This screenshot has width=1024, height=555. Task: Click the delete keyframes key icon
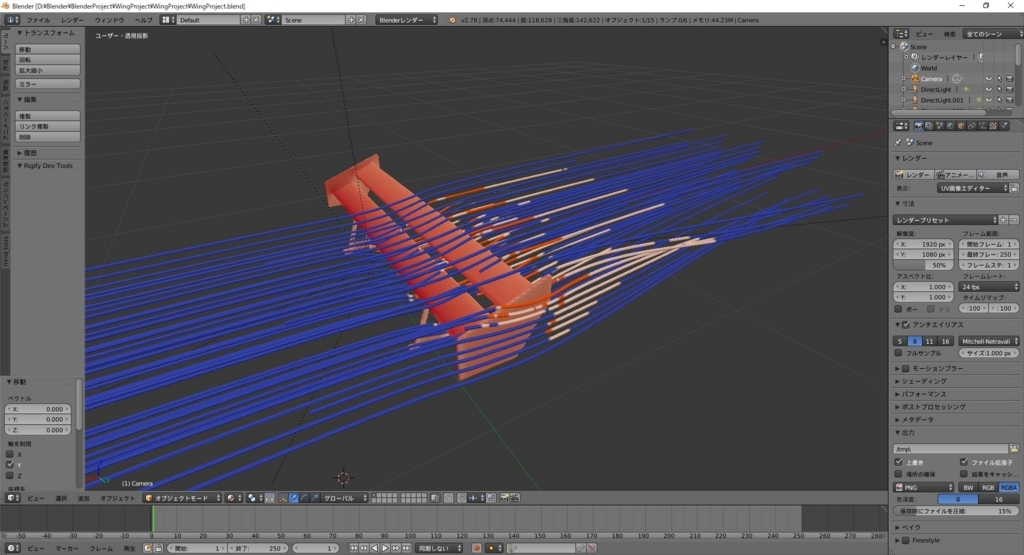click(x=592, y=548)
